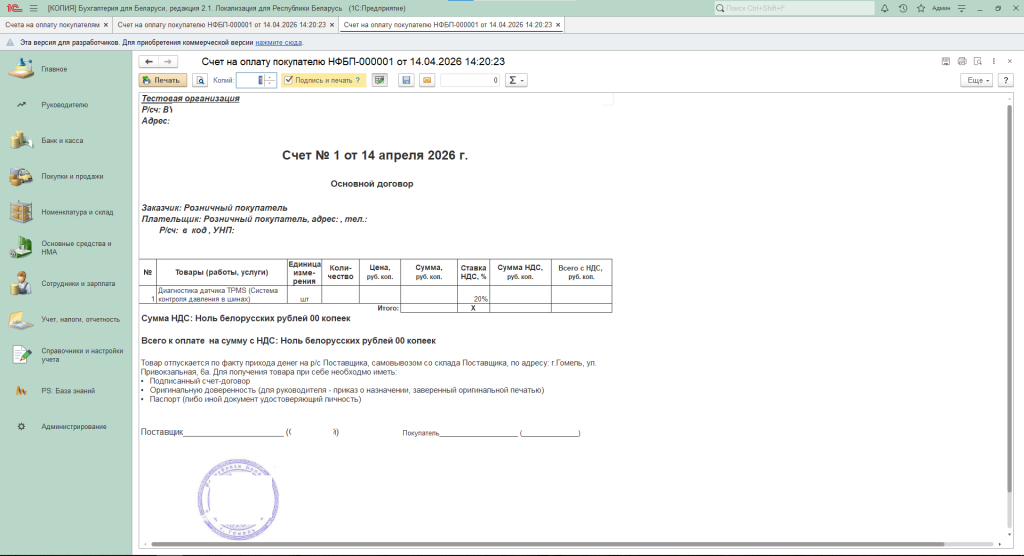
Task: Expand the sum (Σ) dropdown
Action: [516, 80]
